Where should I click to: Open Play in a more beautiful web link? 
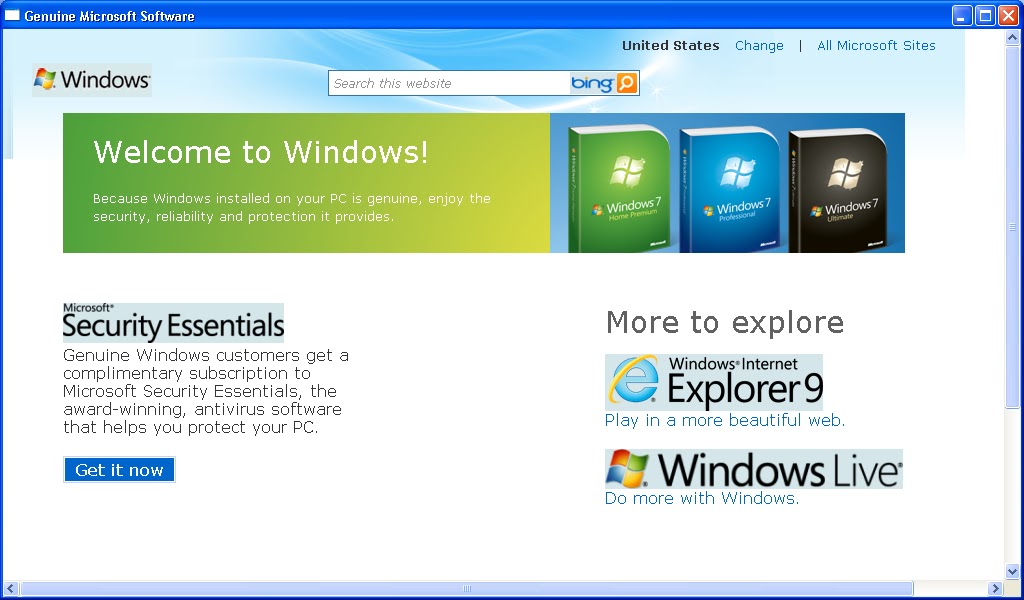pos(724,420)
